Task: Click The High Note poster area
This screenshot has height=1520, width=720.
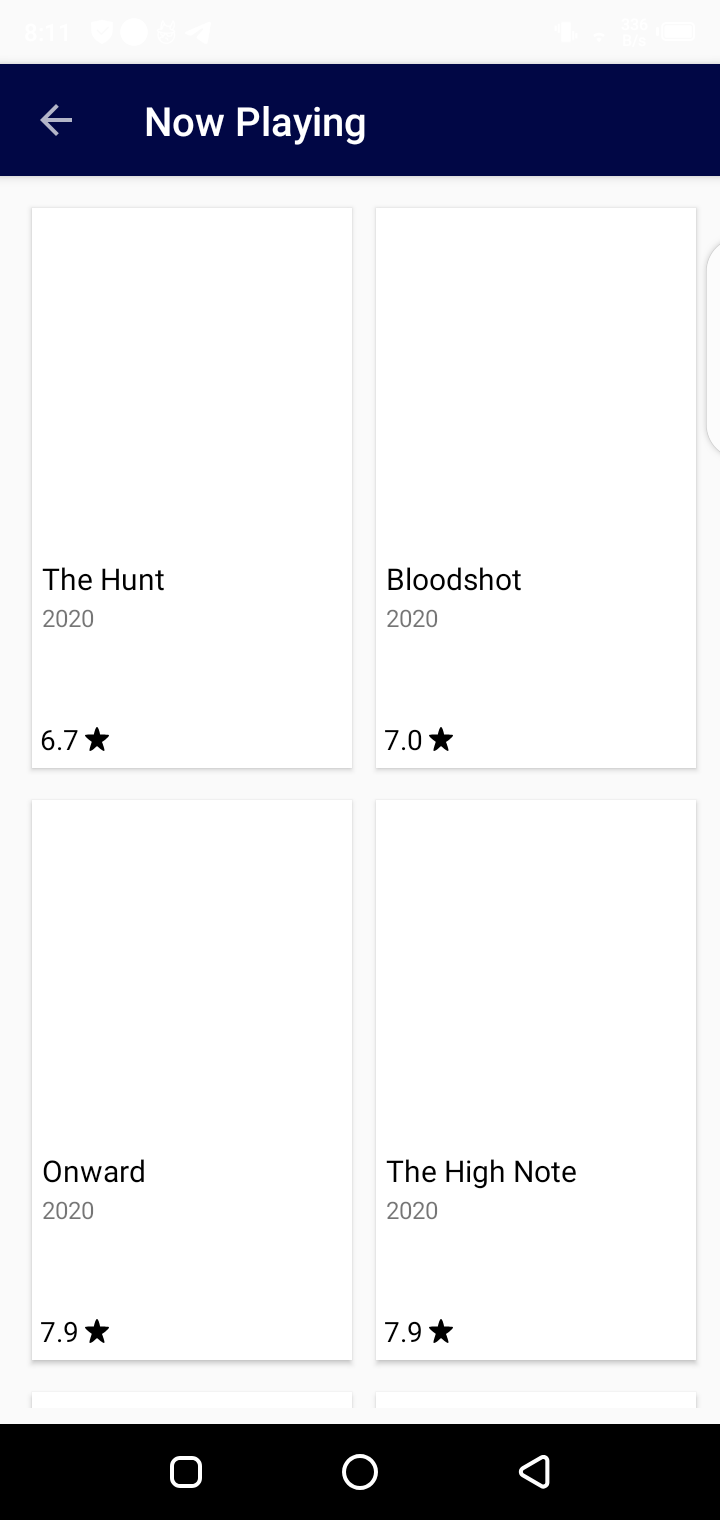Action: click(536, 970)
